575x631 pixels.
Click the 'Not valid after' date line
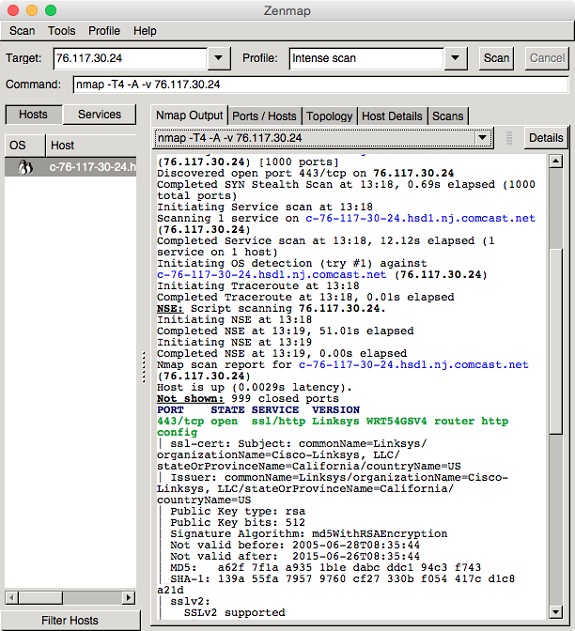click(x=295, y=557)
